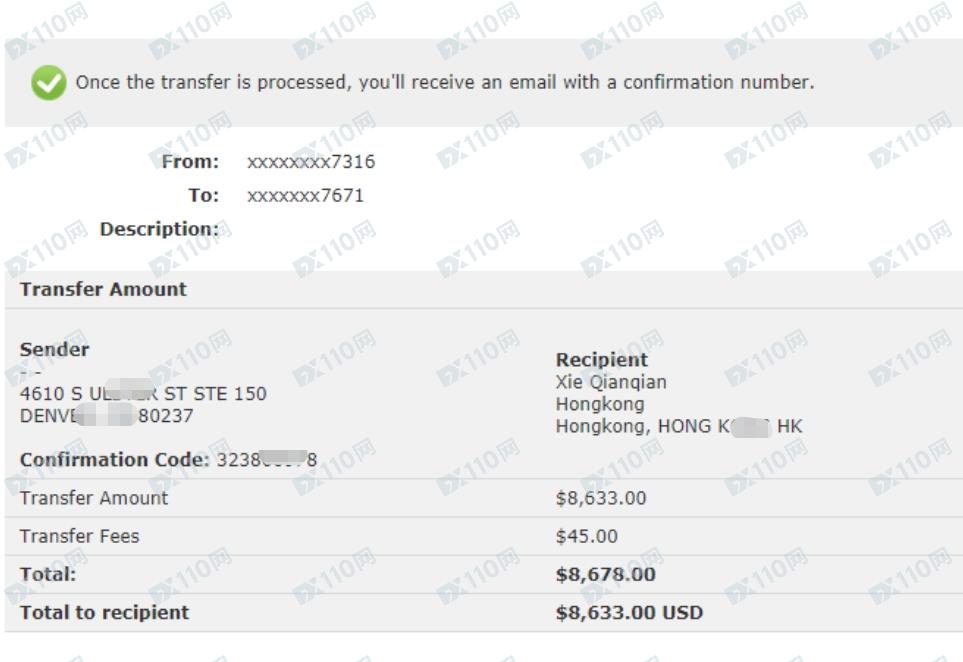Click the green checkmark confirmation icon
This screenshot has width=963, height=662.
pos(49,82)
